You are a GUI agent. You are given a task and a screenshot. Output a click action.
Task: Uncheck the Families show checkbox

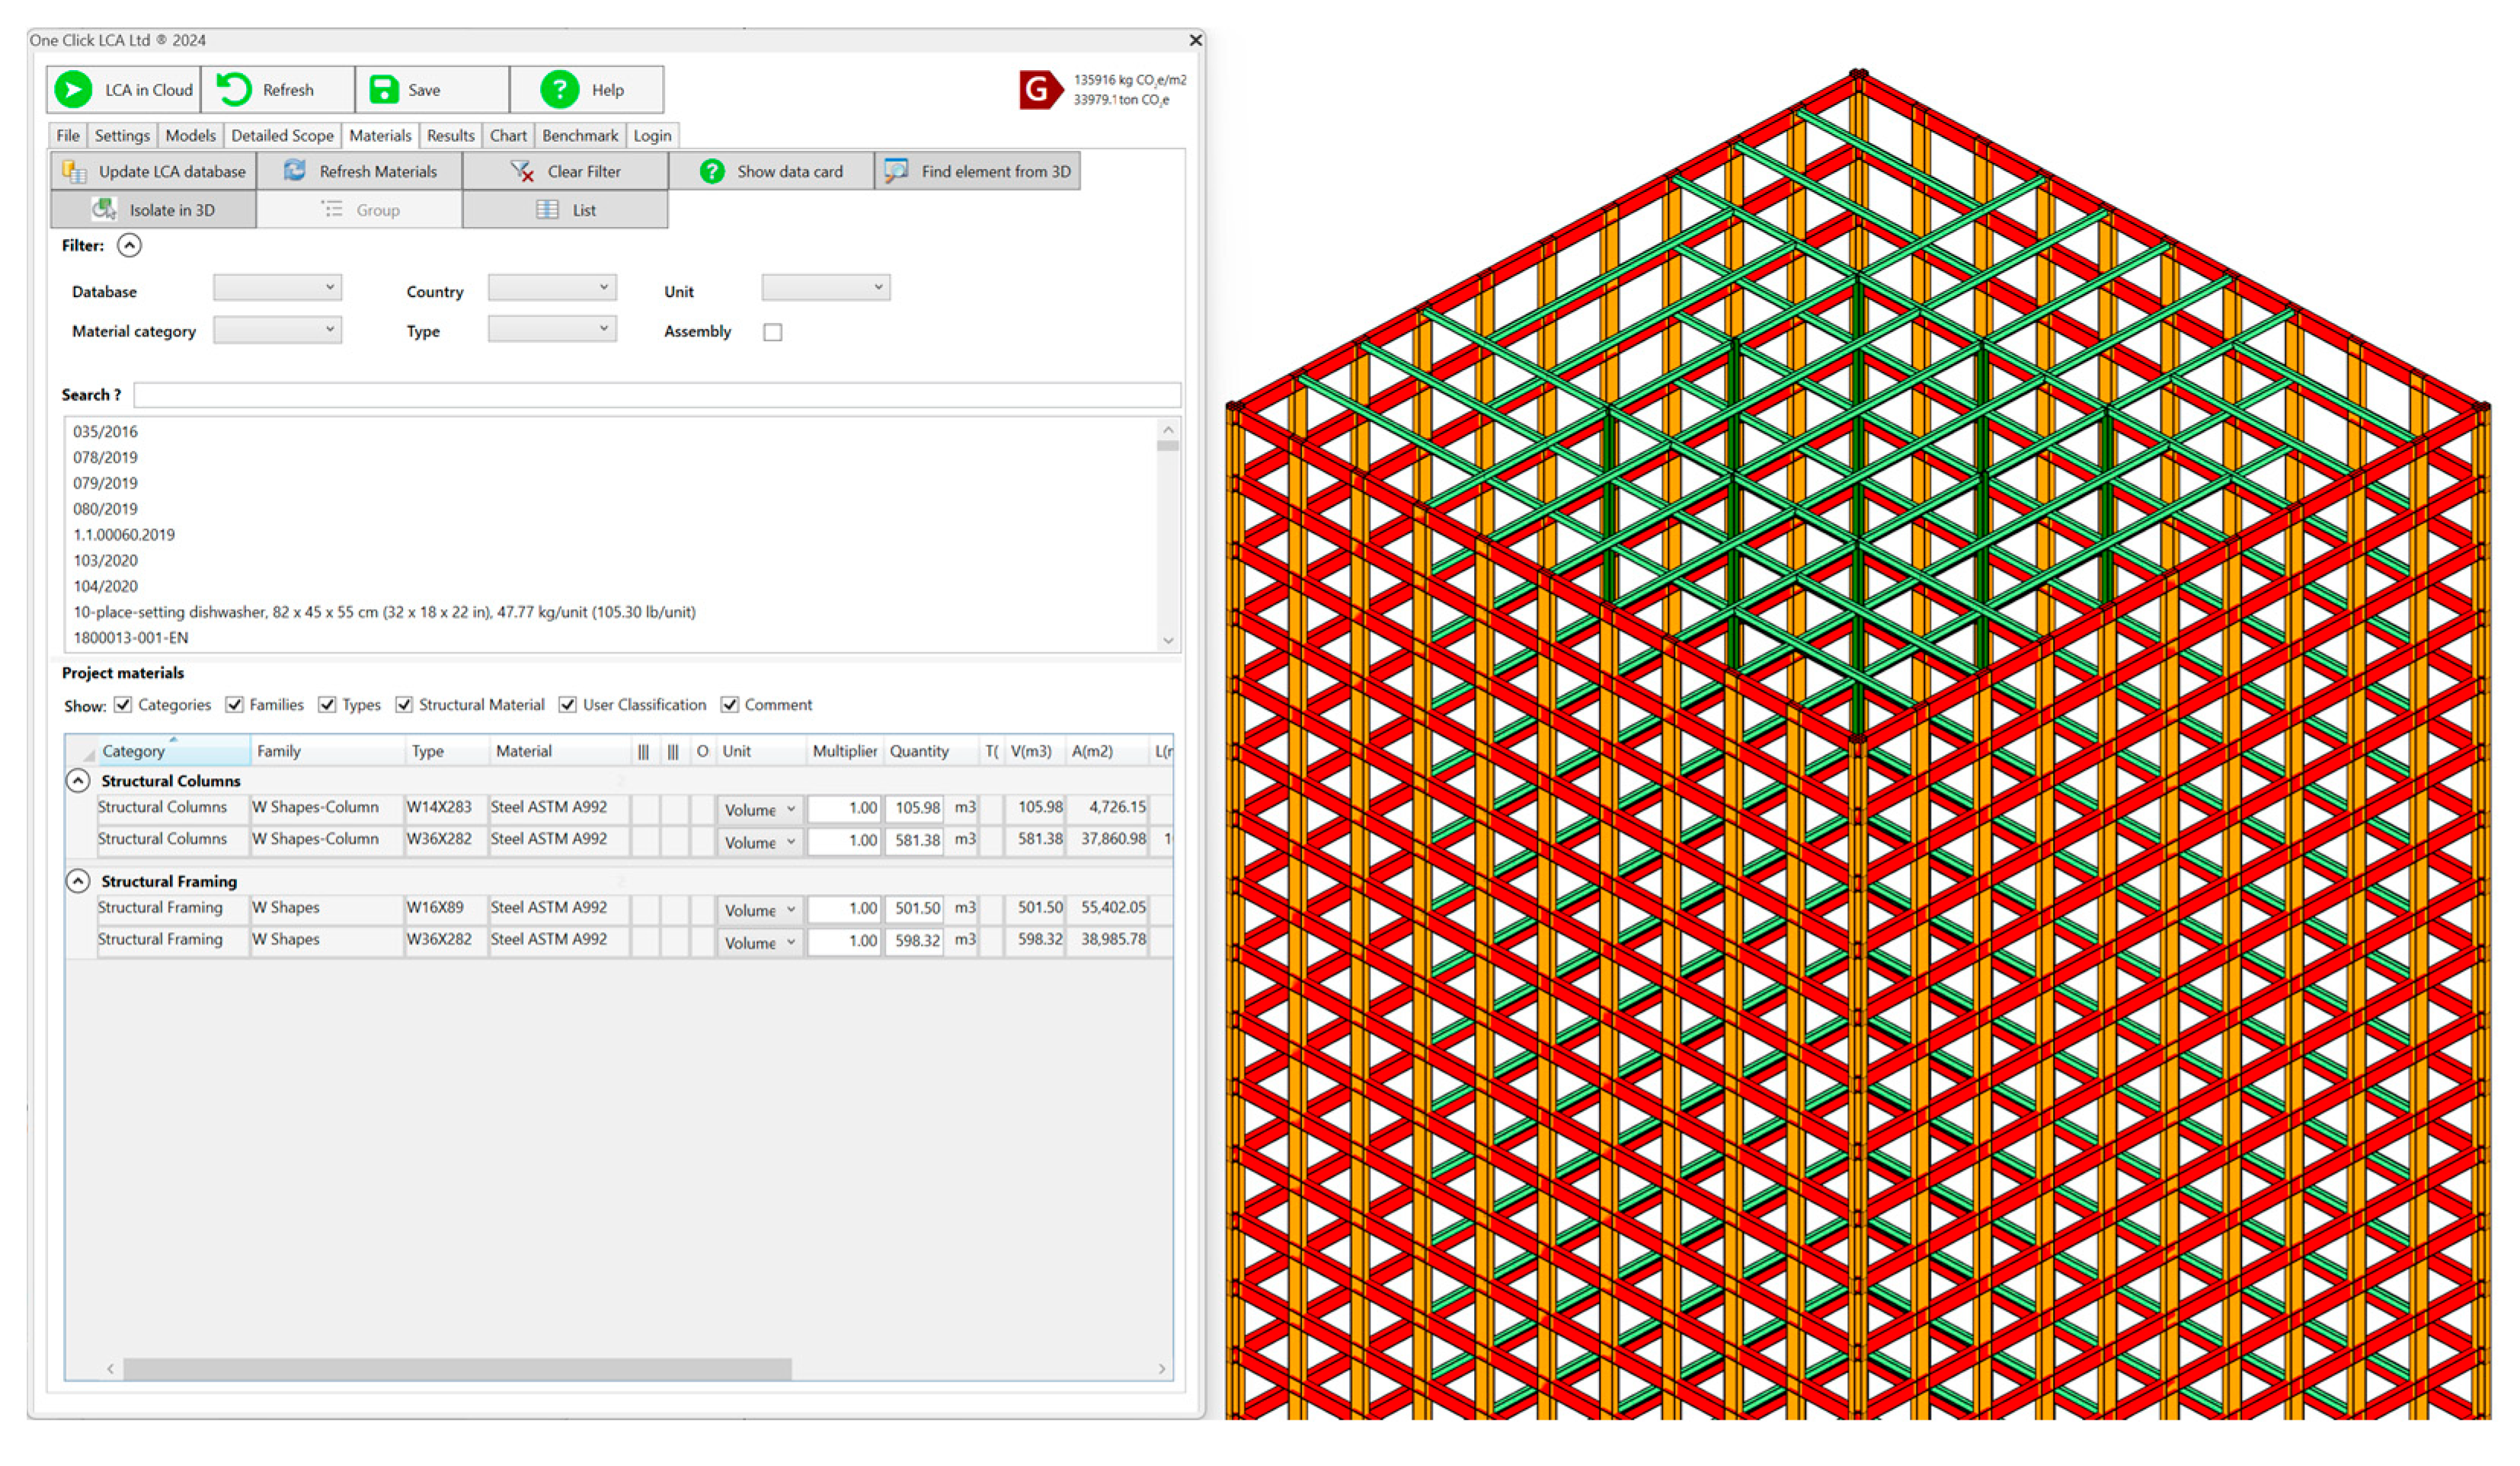pyautogui.click(x=235, y=705)
